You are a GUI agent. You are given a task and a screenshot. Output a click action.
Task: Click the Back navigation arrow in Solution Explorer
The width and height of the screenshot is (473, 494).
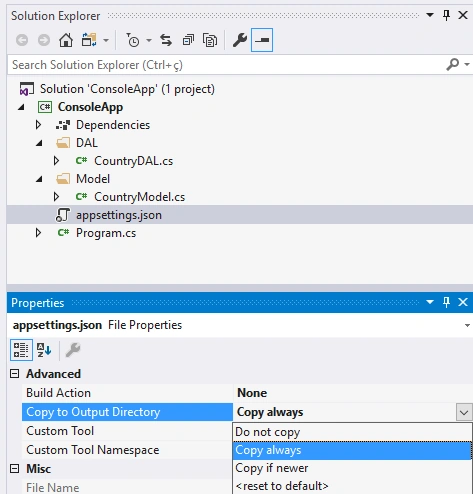(22, 40)
